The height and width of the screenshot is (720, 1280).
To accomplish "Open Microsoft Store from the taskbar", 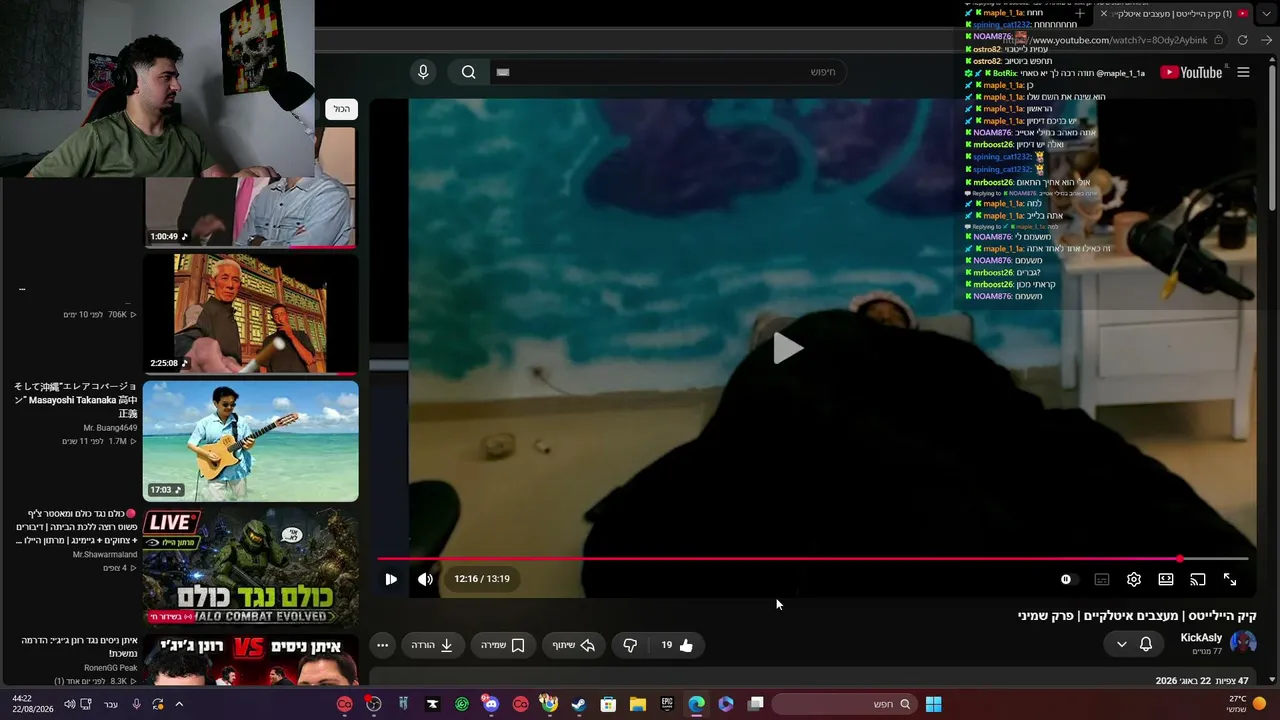I will pyautogui.click(x=608, y=704).
